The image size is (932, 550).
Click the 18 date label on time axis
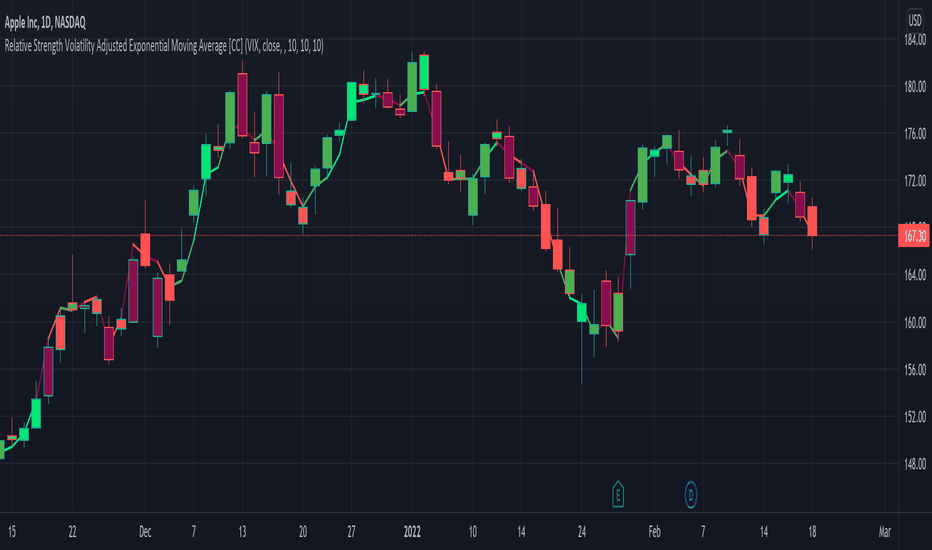(x=812, y=532)
